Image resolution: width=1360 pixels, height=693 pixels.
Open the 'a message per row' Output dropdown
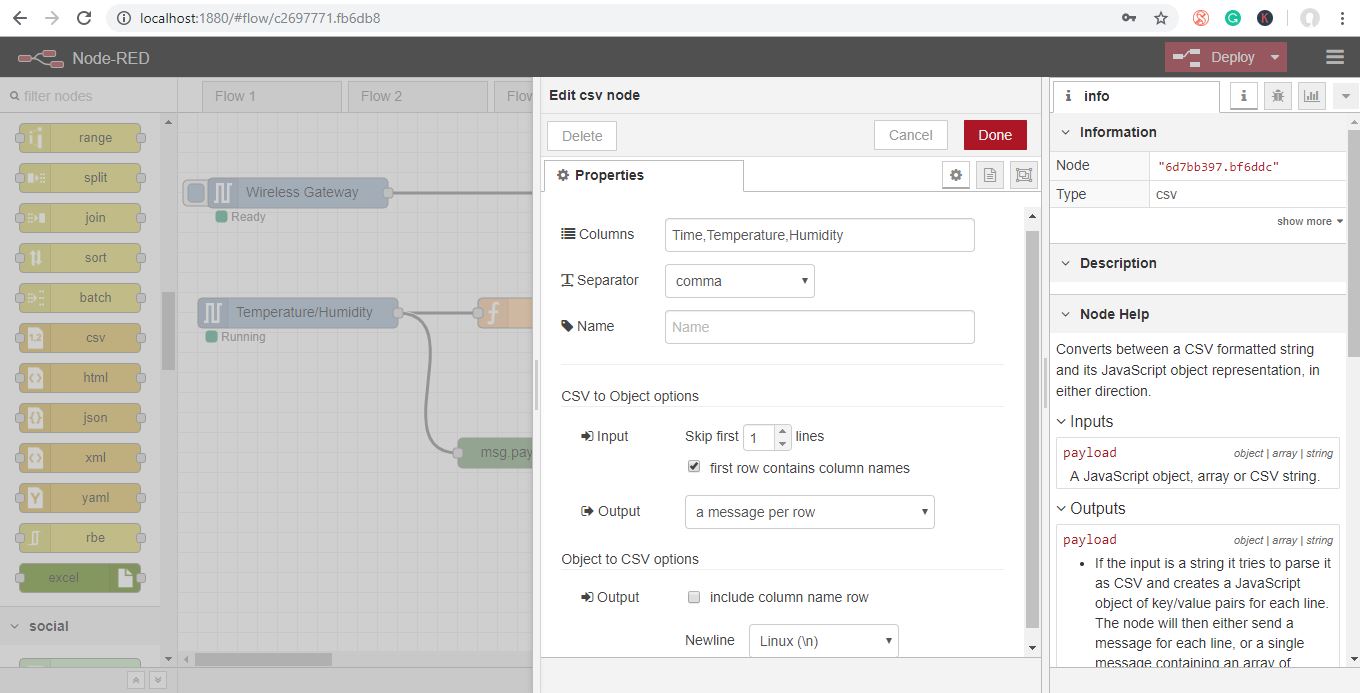809,512
